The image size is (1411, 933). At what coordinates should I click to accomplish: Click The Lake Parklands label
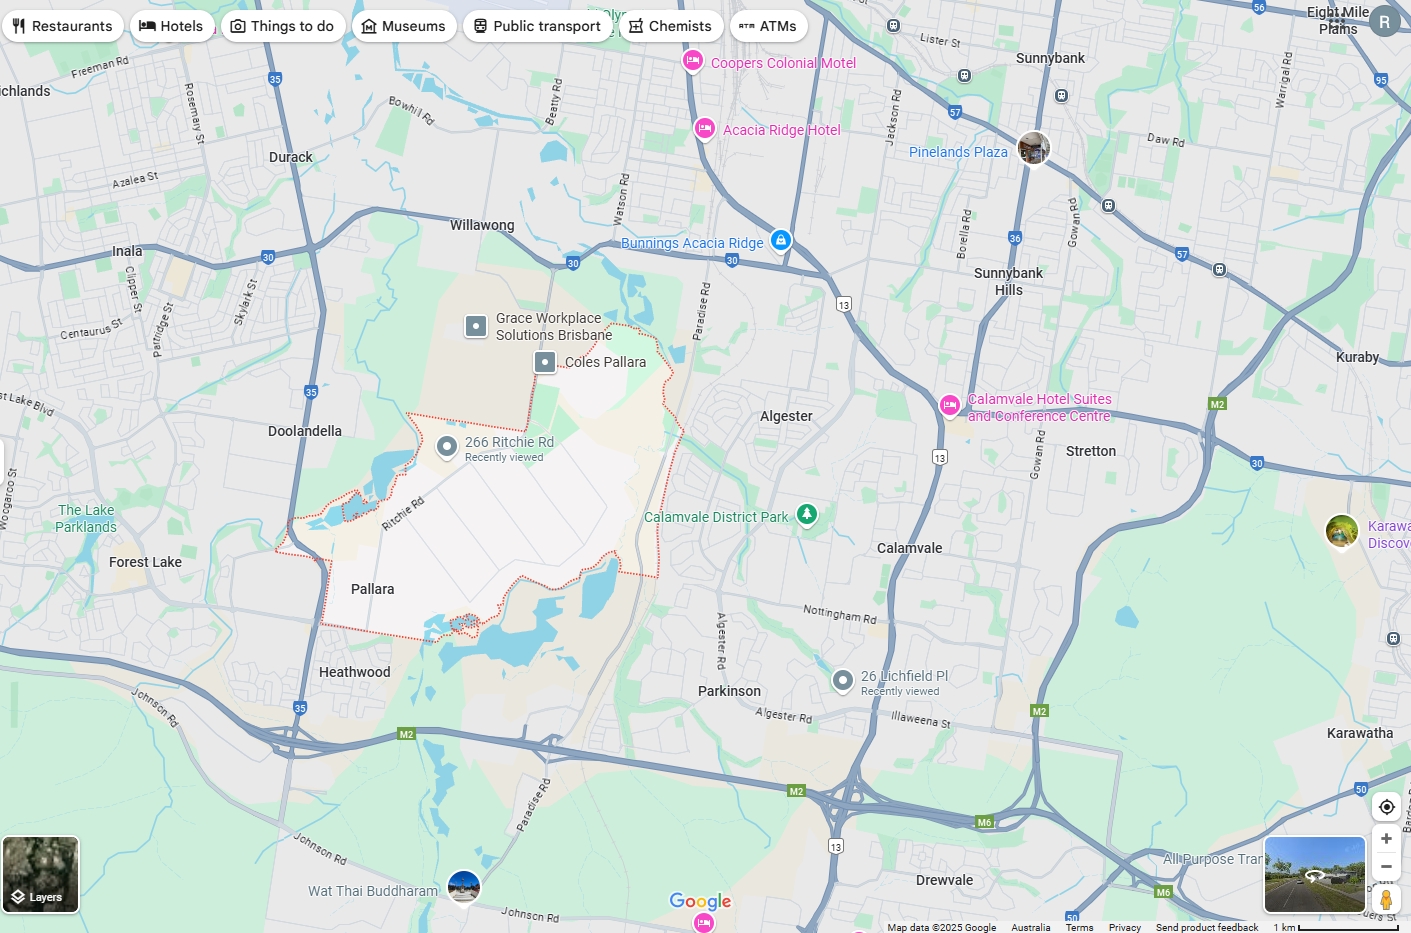pos(86,518)
